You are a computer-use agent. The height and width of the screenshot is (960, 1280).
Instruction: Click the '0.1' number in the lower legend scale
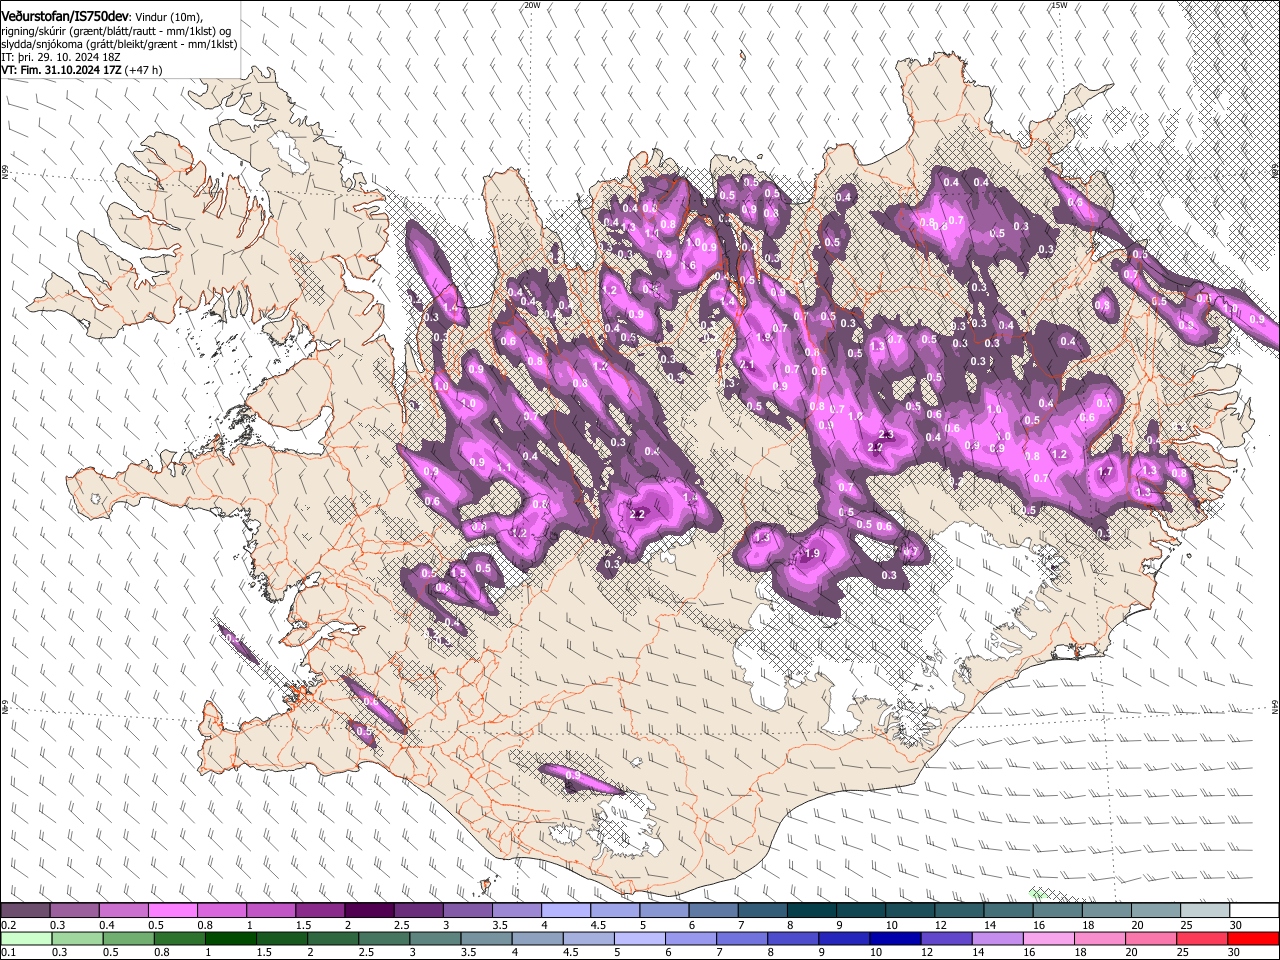click(x=8, y=952)
